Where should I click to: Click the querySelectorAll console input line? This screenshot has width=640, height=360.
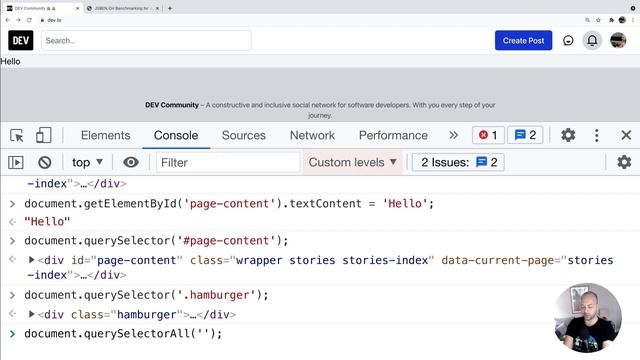pyautogui.click(x=123, y=333)
